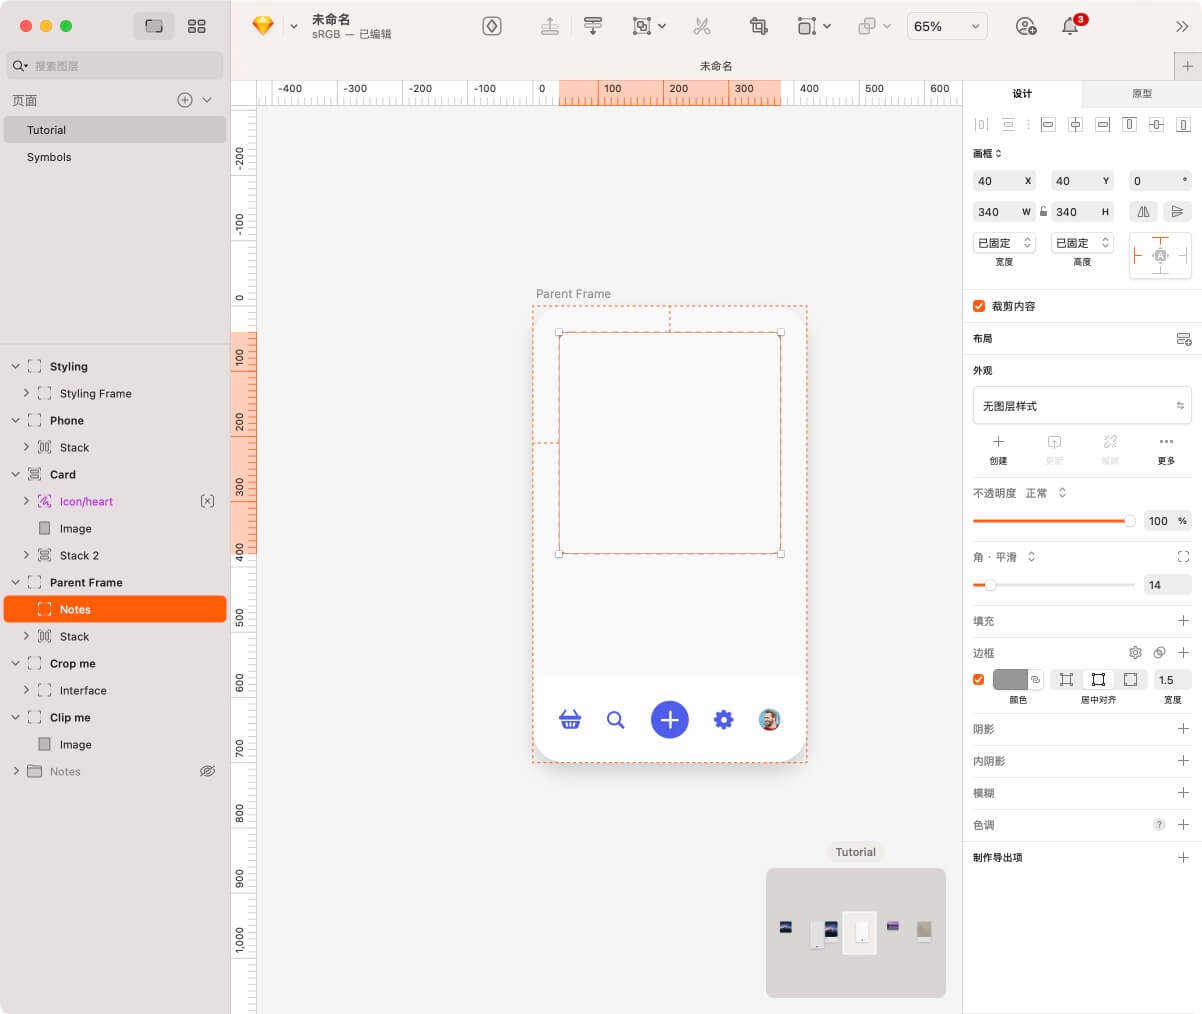Collapse the Parent Frame layer group
Viewport: 1202px width, 1014px height.
click(15, 582)
